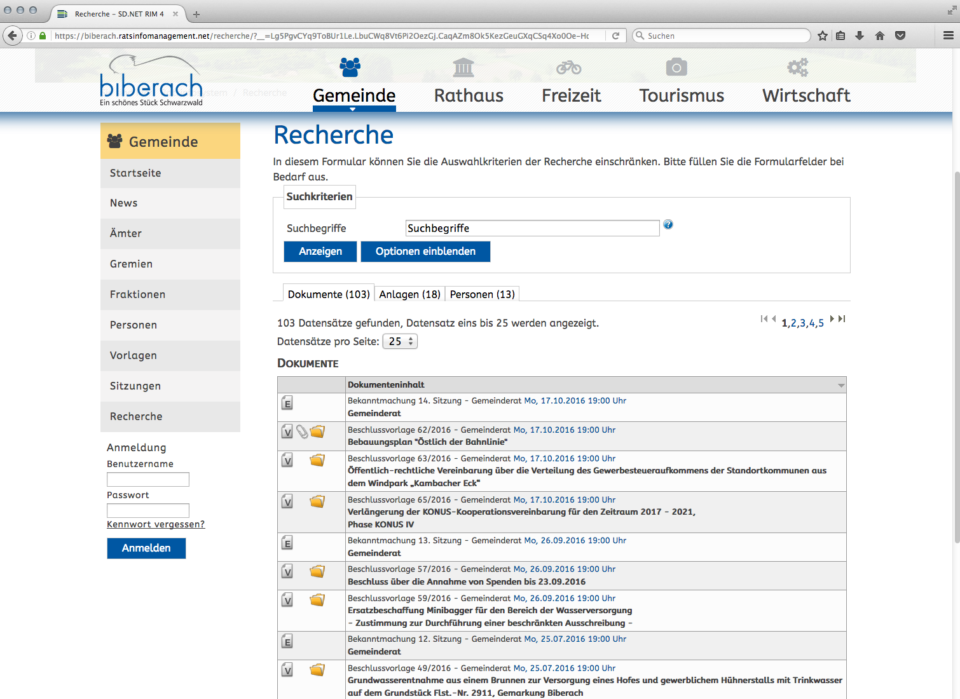Image resolution: width=960 pixels, height=699 pixels.
Task: Bookmark this page with star icon
Action: pyautogui.click(x=822, y=35)
